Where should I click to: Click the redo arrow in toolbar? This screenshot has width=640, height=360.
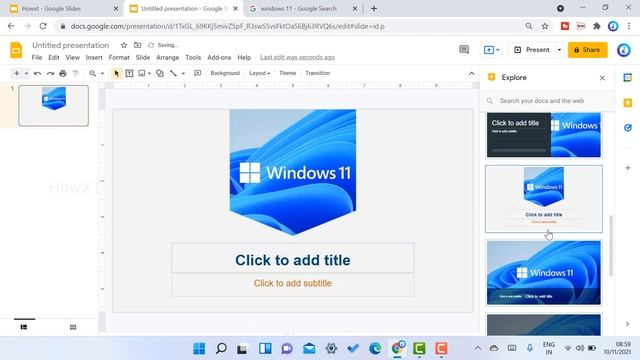click(x=50, y=73)
